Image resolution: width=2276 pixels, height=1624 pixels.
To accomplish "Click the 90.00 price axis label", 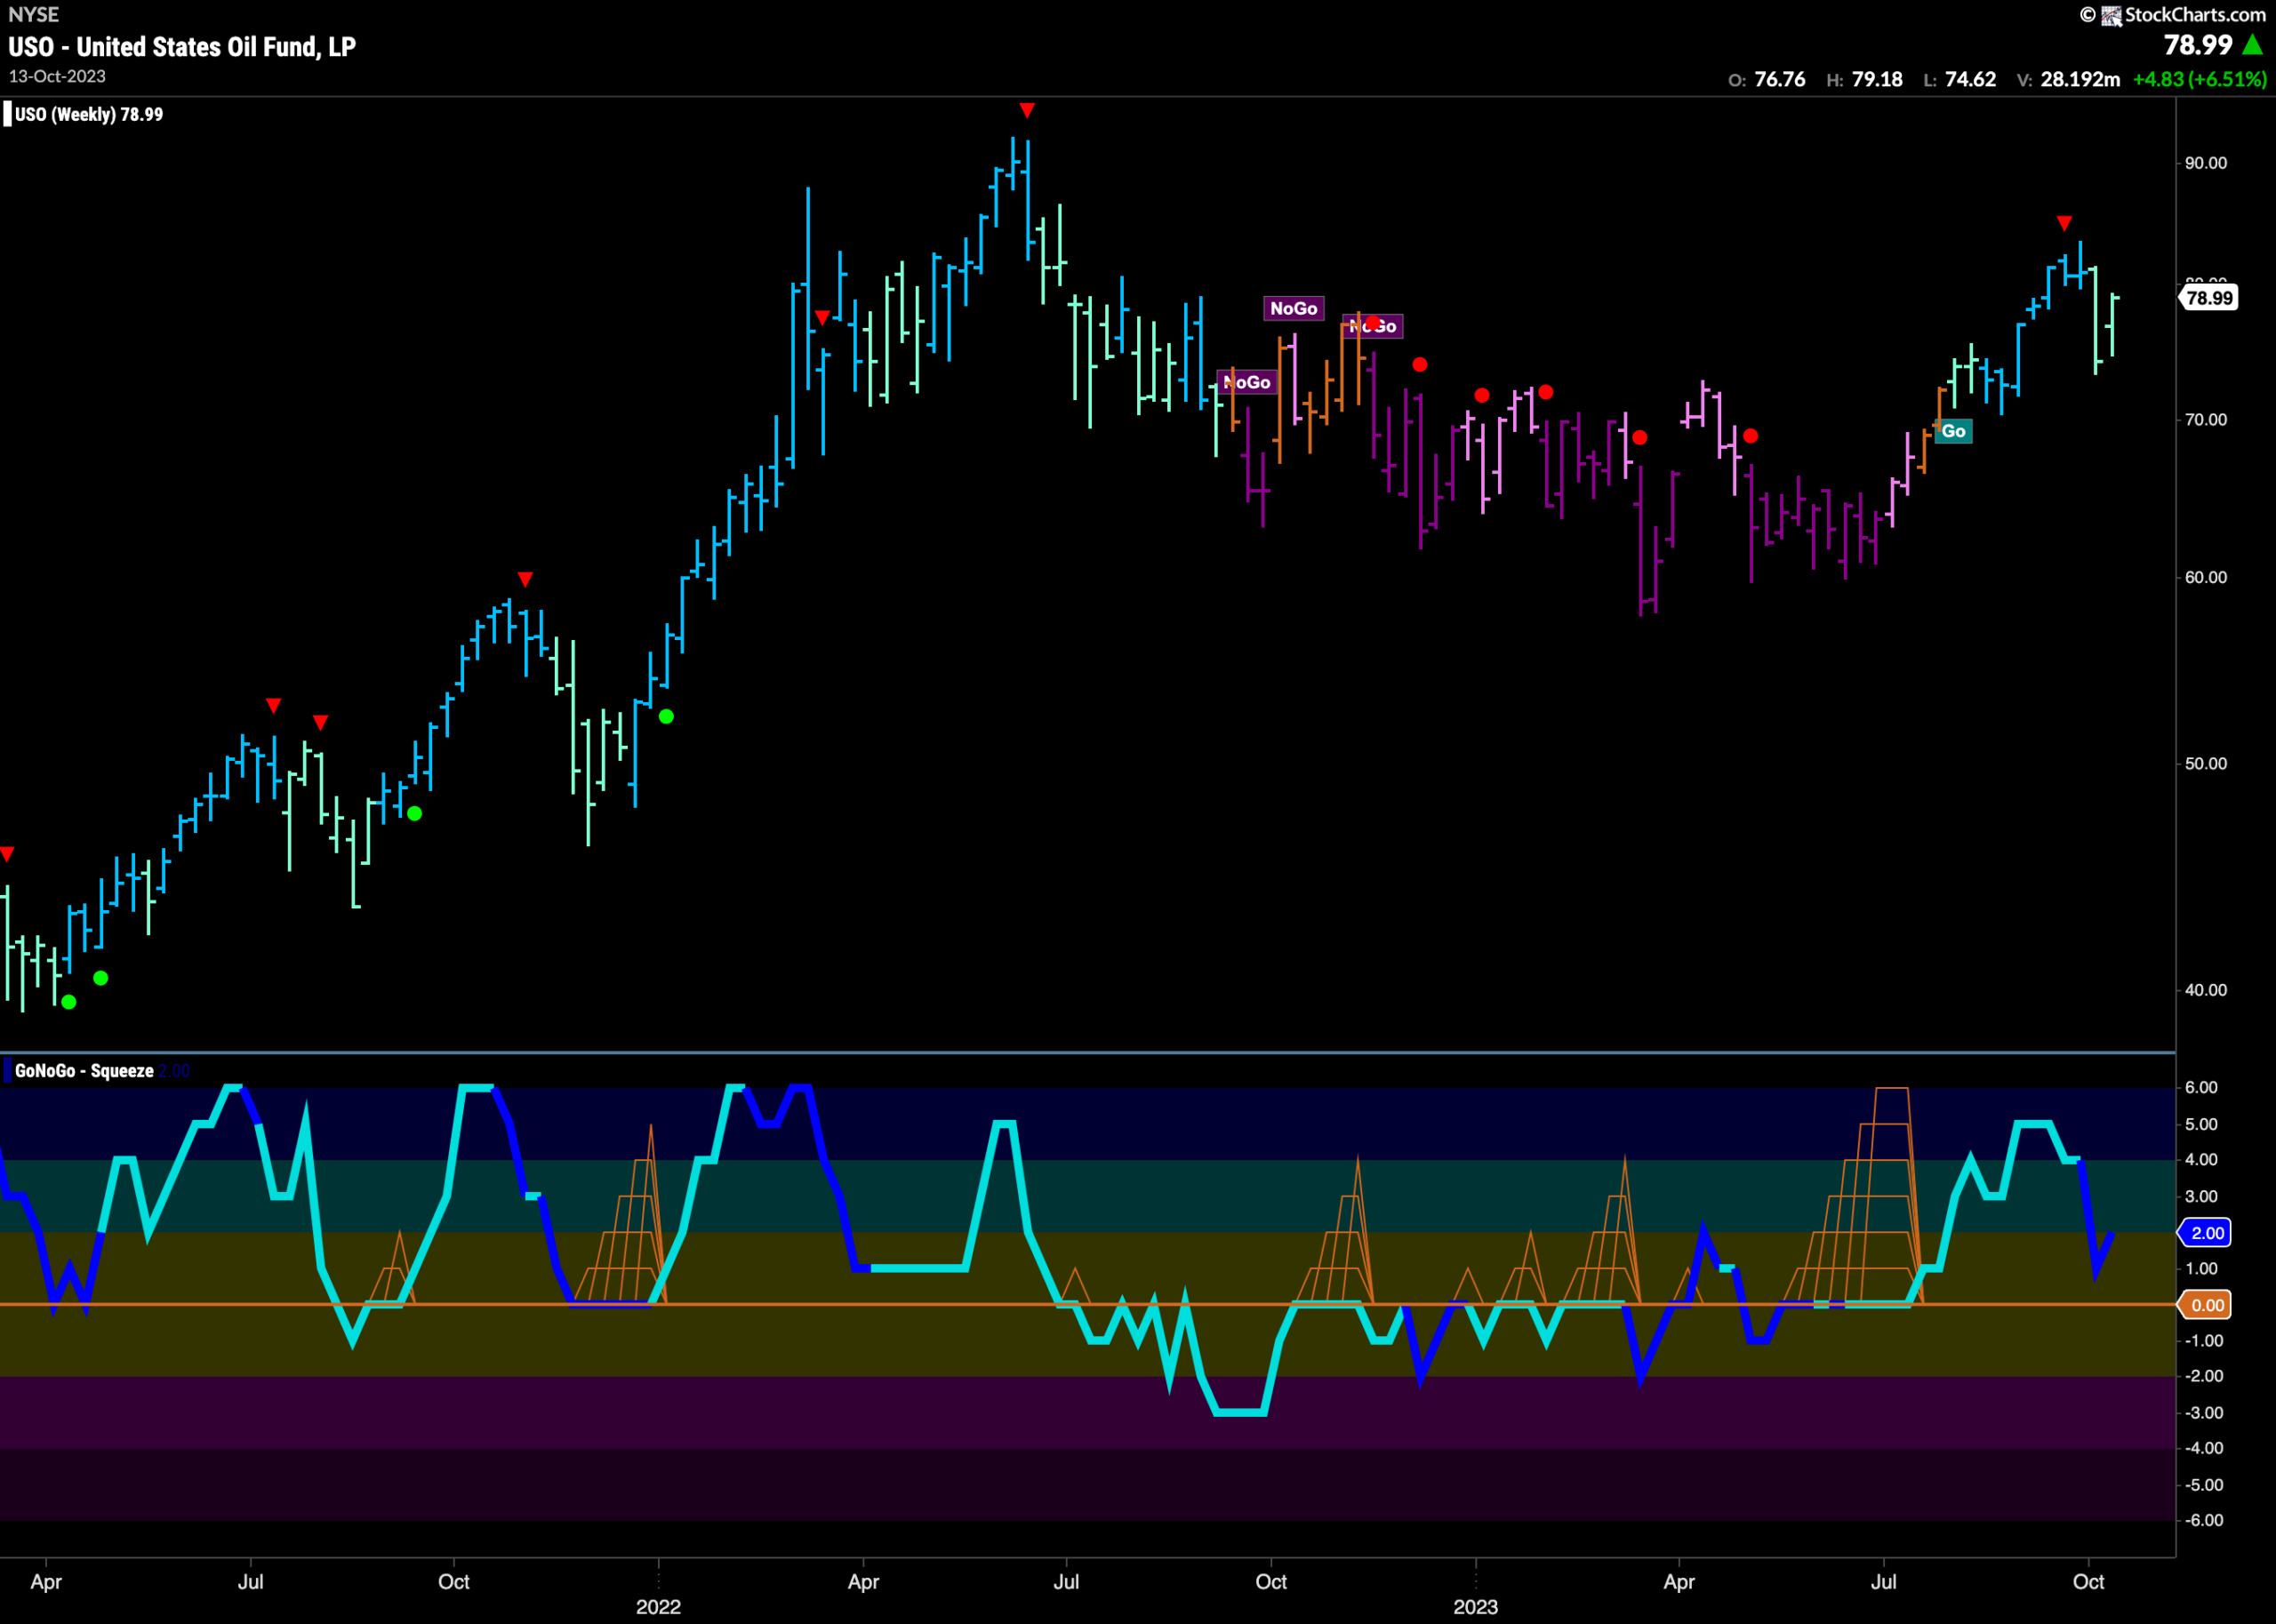I will (x=2206, y=163).
